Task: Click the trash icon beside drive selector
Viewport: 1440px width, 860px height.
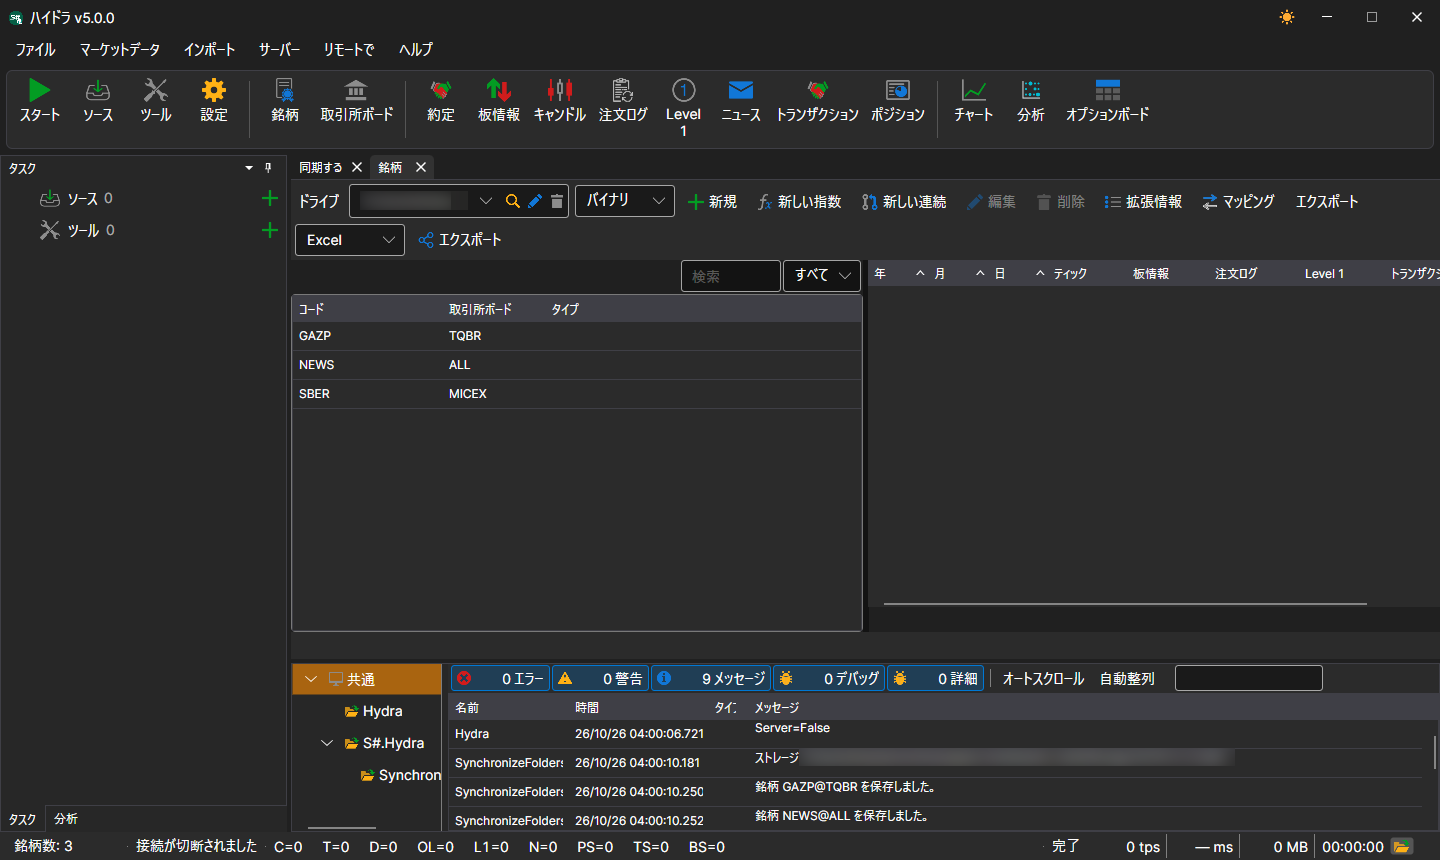Action: (x=557, y=201)
